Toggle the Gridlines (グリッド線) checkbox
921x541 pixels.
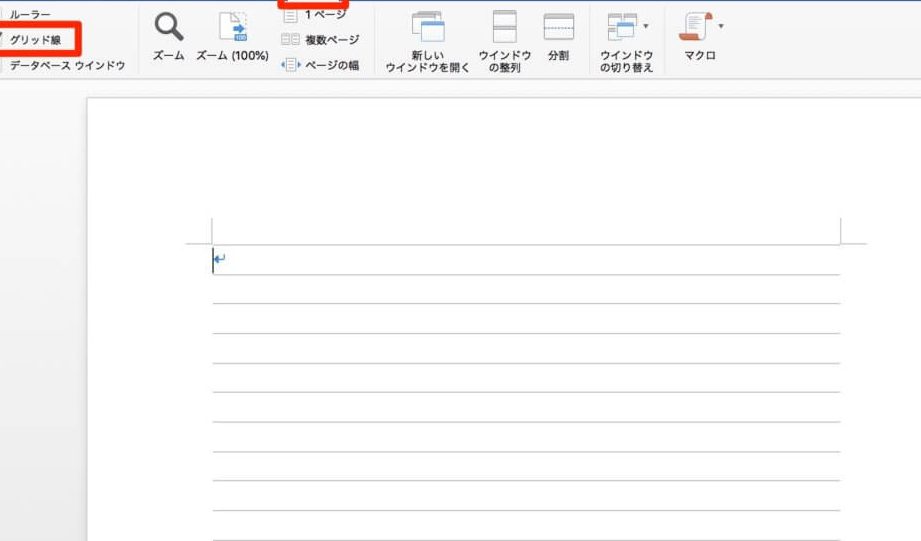tap(31, 40)
